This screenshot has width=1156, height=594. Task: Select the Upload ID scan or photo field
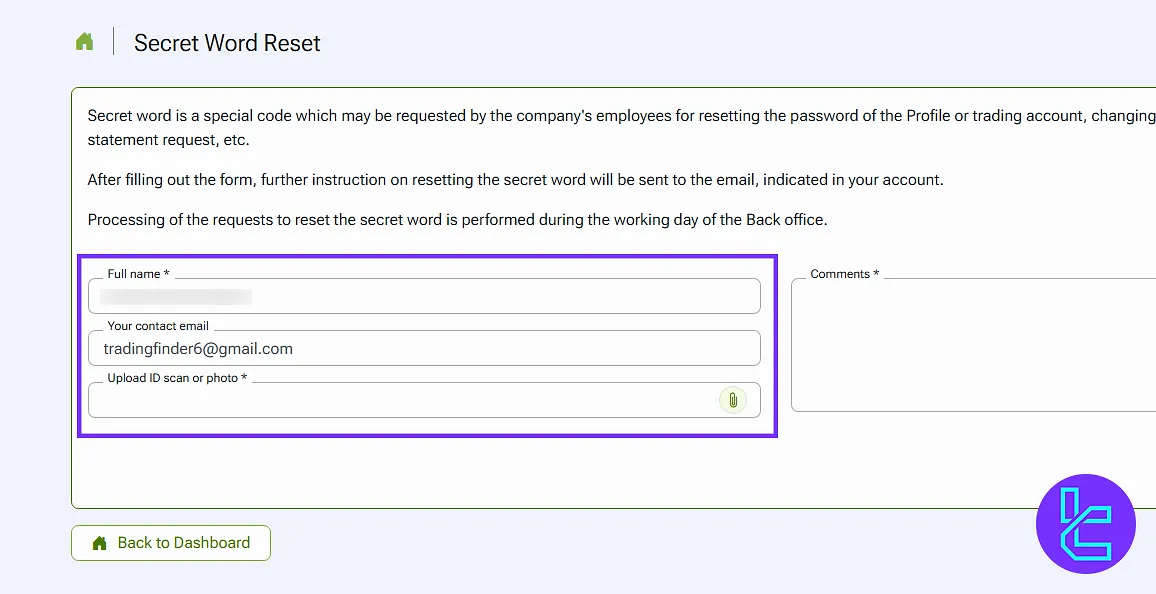400,401
